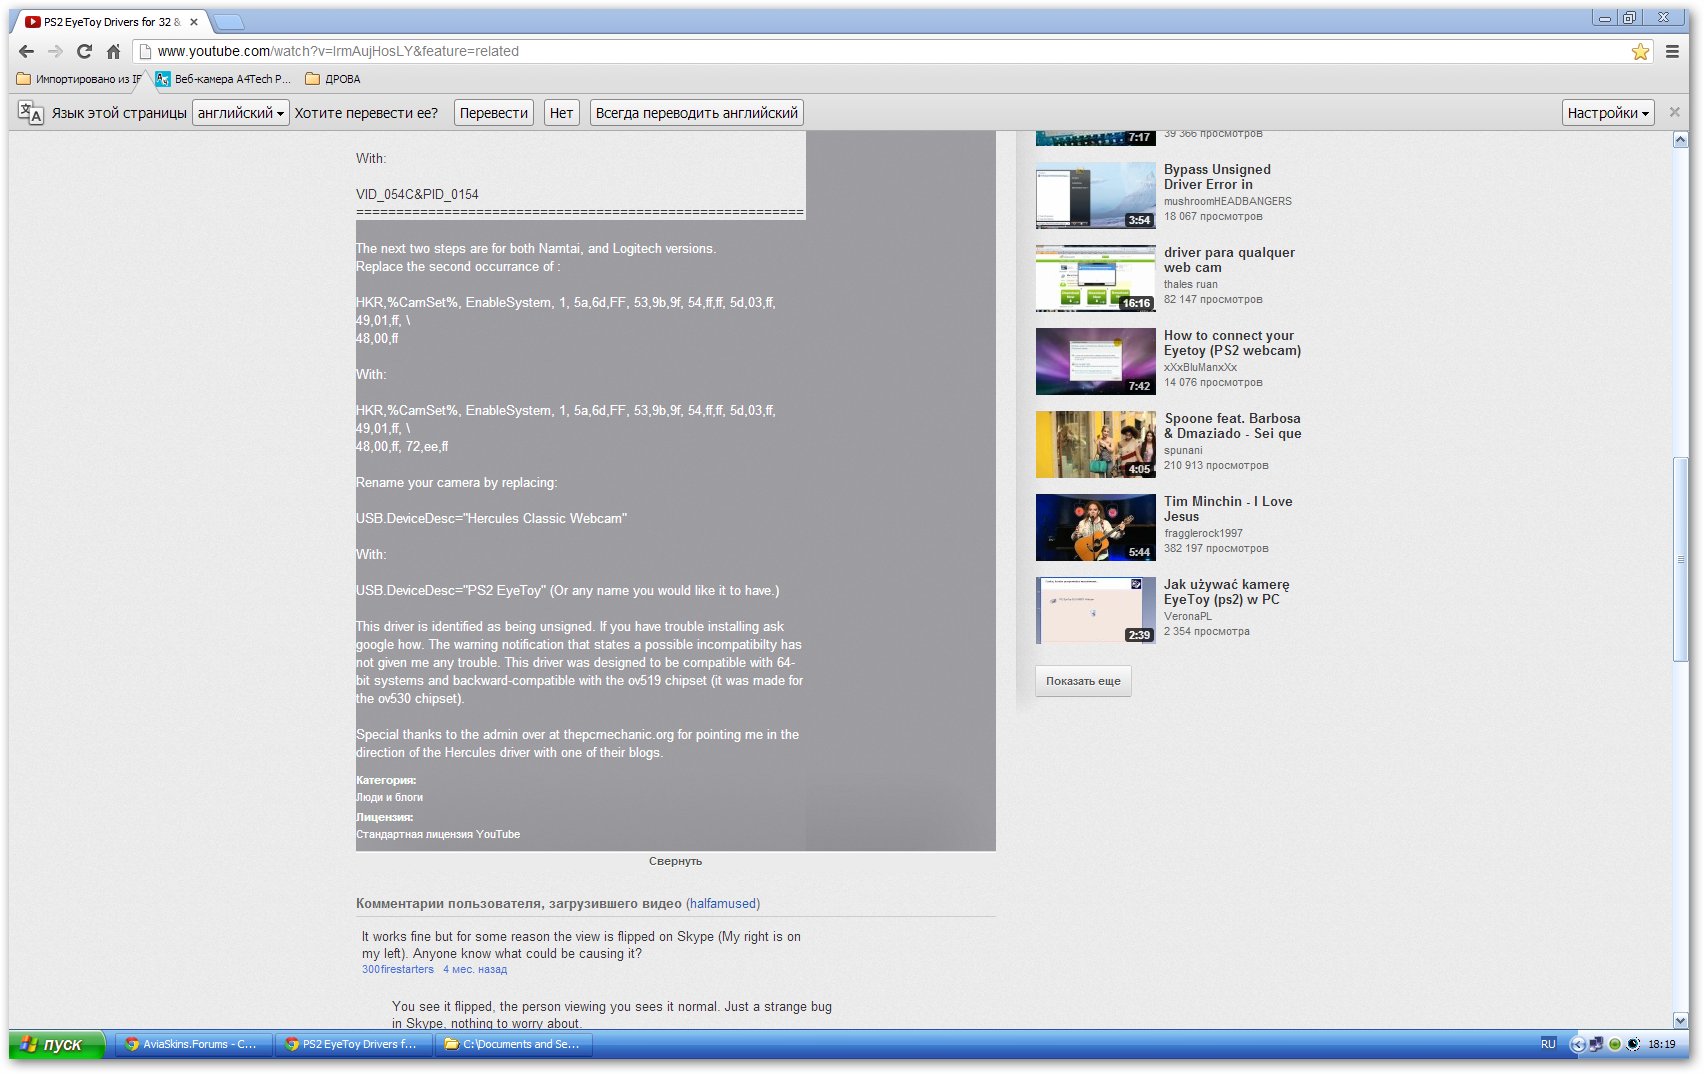
Task: Open the Настройки translation options dropdown
Action: (x=1608, y=113)
